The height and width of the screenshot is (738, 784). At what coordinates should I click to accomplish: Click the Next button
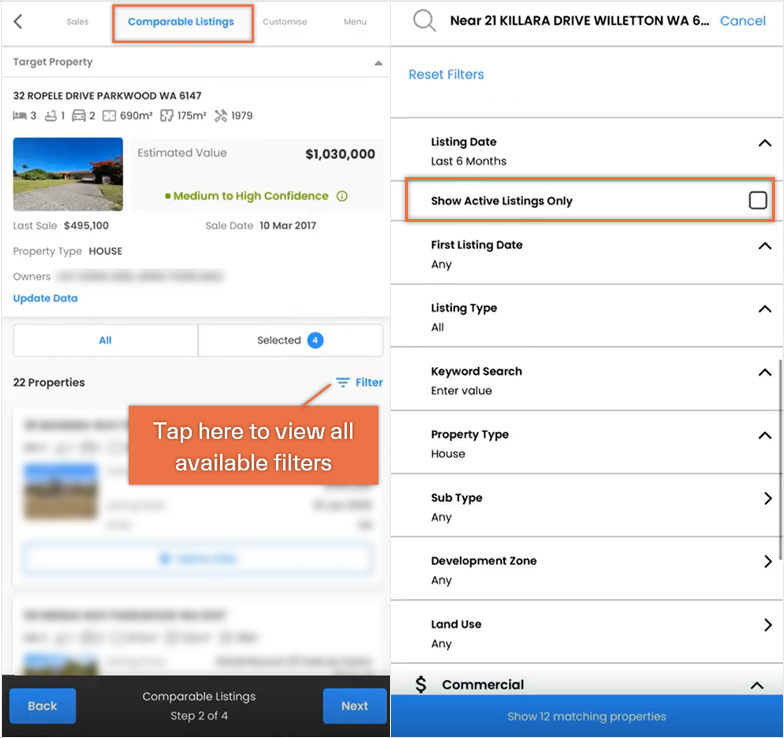pos(354,706)
